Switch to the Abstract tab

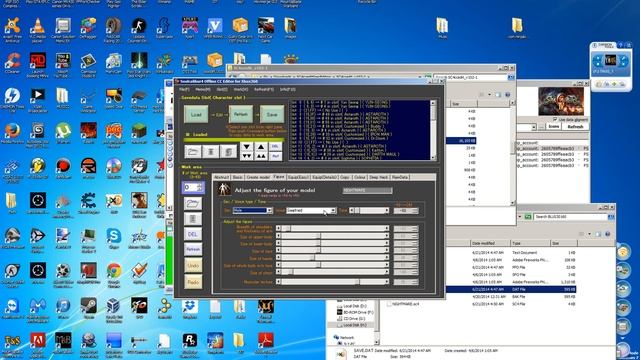point(222,177)
